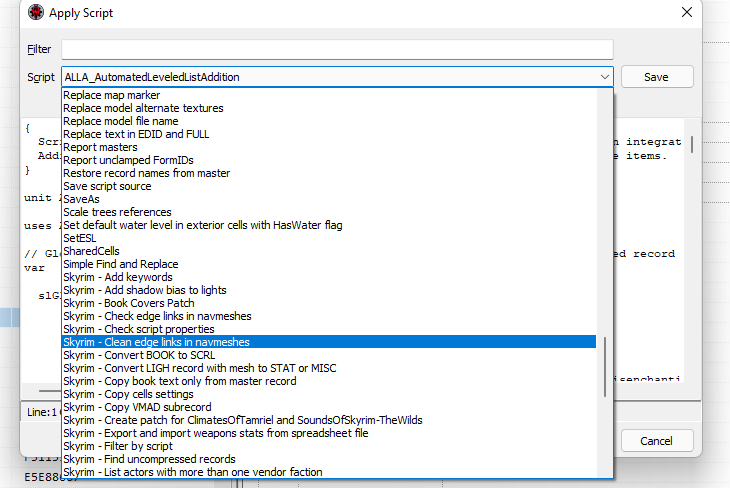Select 'Skyrim - Convert LIGH record with mesh'

point(329,368)
